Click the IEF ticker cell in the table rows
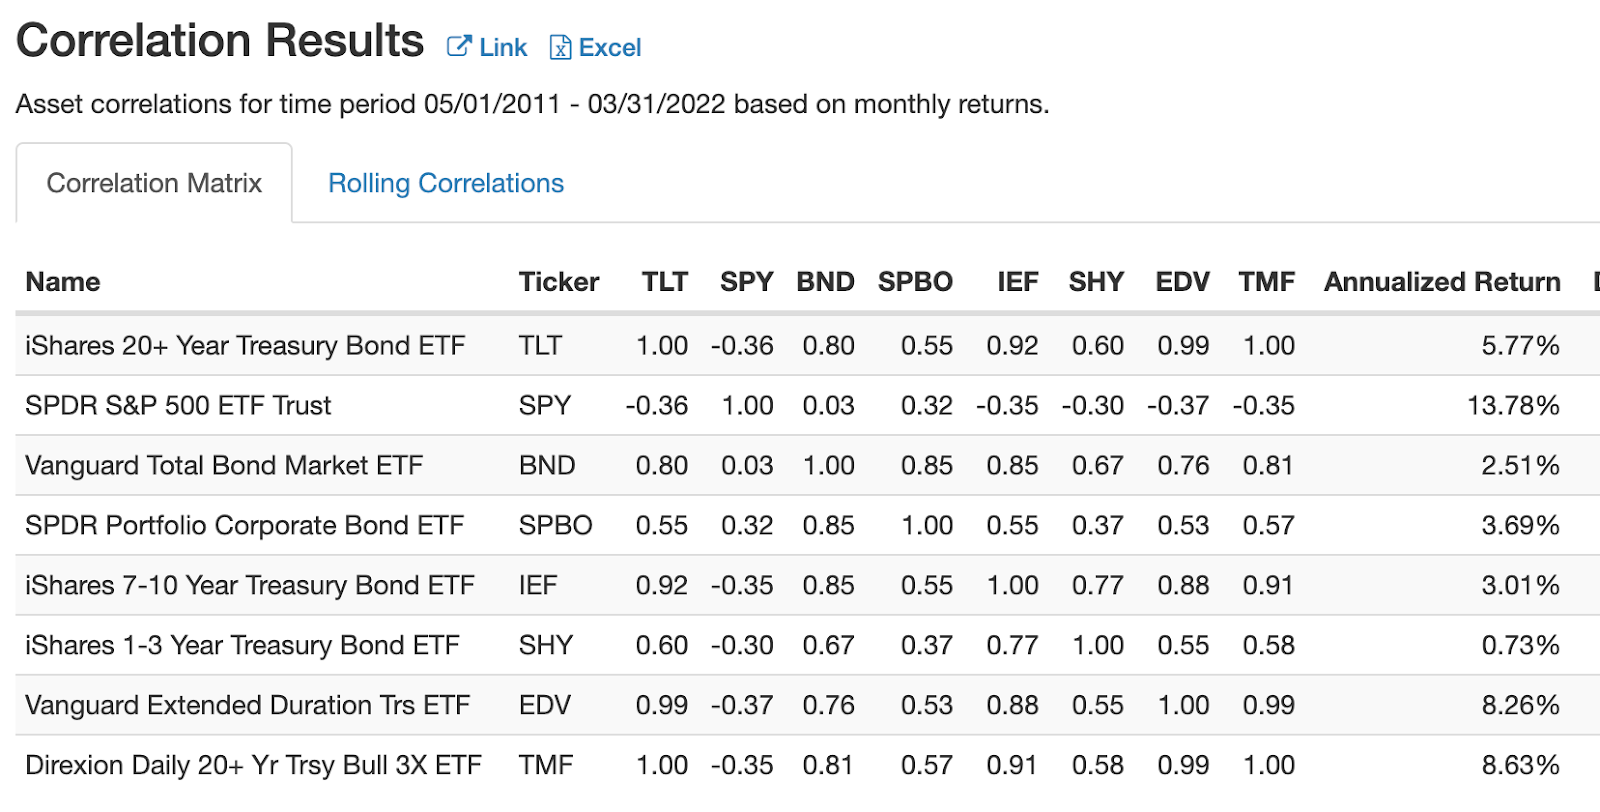This screenshot has width=1600, height=812. click(x=538, y=586)
